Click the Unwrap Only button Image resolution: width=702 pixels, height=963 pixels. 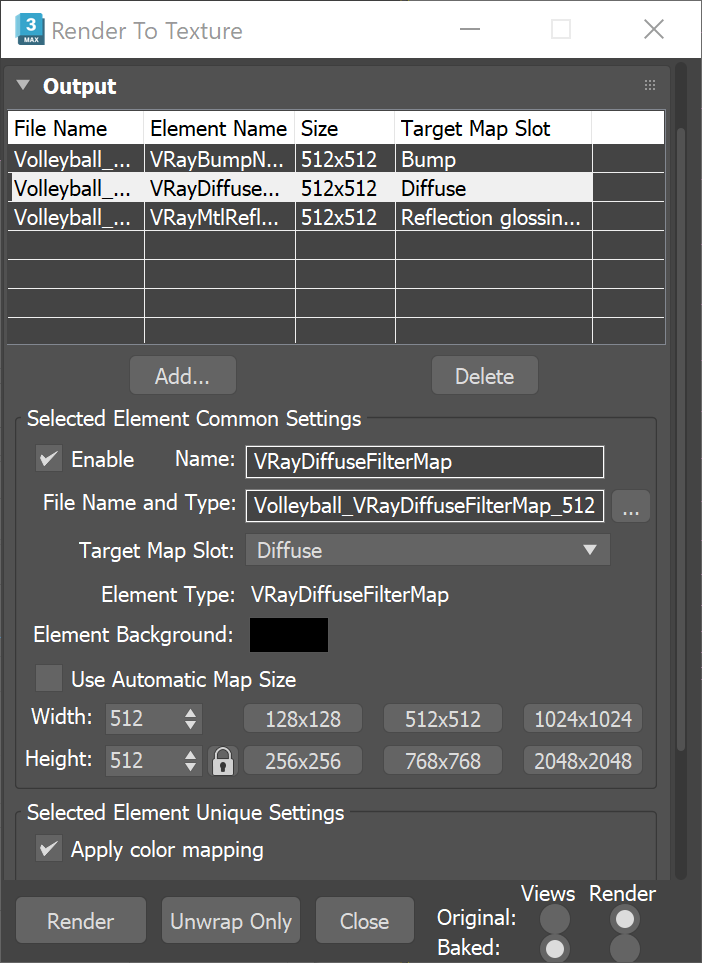tap(231, 921)
